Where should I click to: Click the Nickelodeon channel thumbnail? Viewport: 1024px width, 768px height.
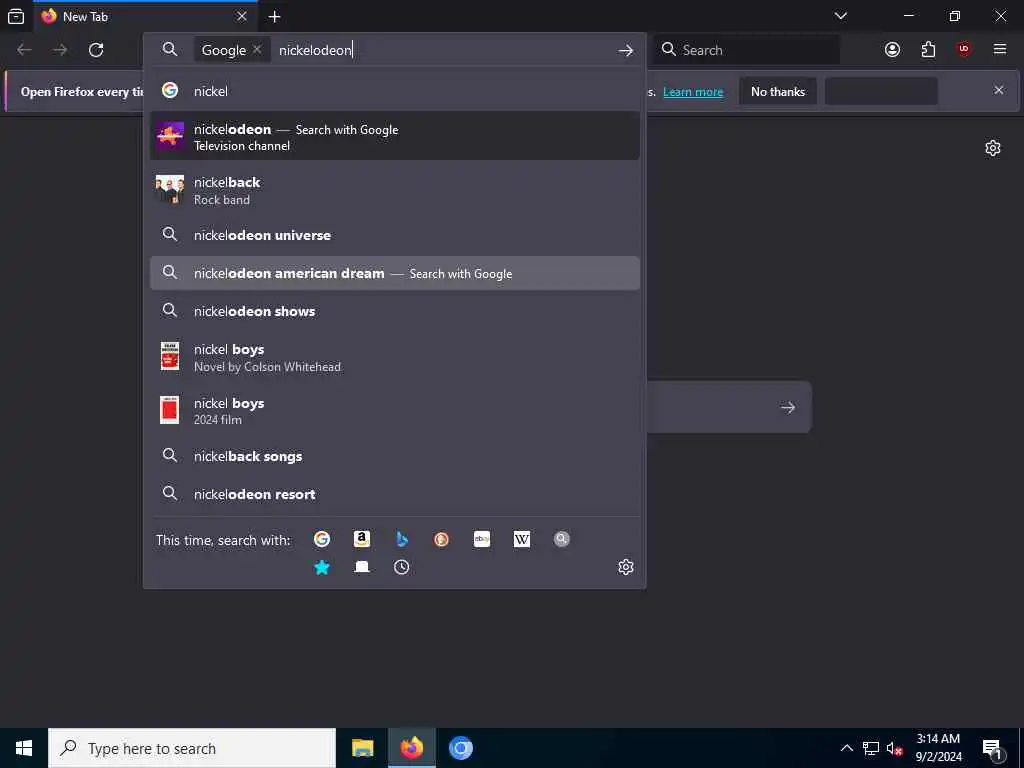pyautogui.click(x=170, y=136)
